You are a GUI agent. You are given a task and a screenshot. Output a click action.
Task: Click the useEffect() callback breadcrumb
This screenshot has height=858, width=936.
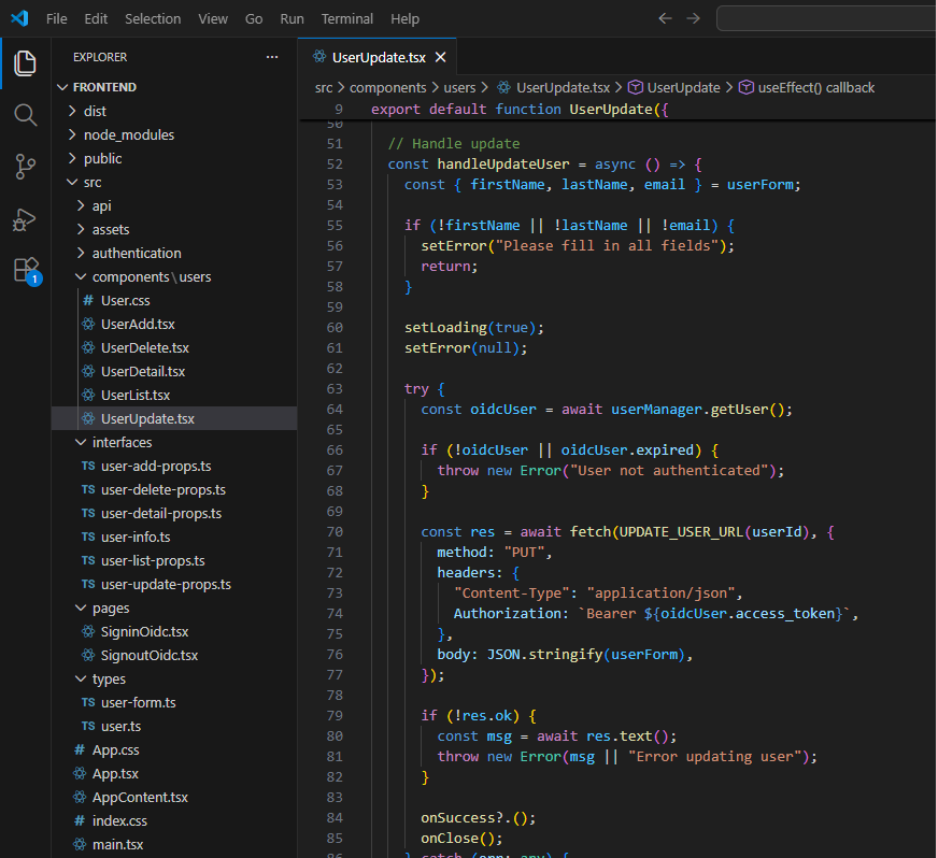tap(815, 88)
